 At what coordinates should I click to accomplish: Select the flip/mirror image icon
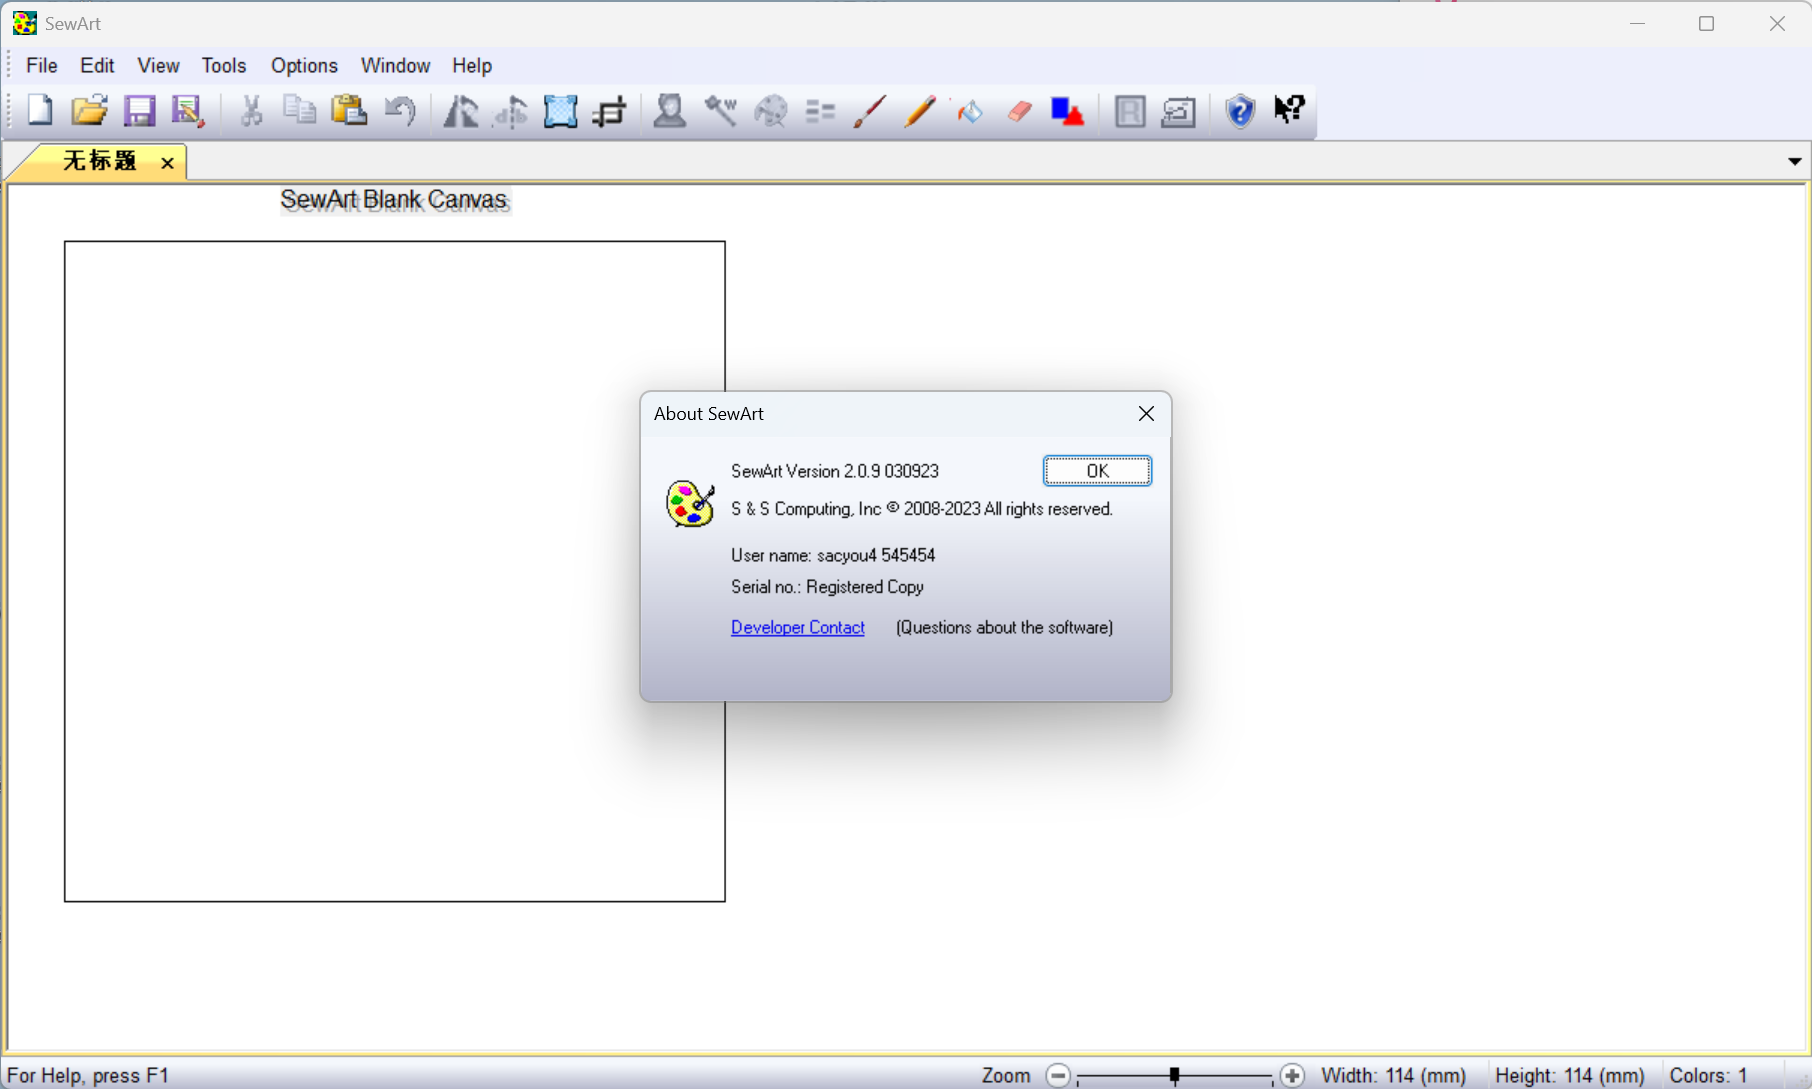click(x=461, y=110)
